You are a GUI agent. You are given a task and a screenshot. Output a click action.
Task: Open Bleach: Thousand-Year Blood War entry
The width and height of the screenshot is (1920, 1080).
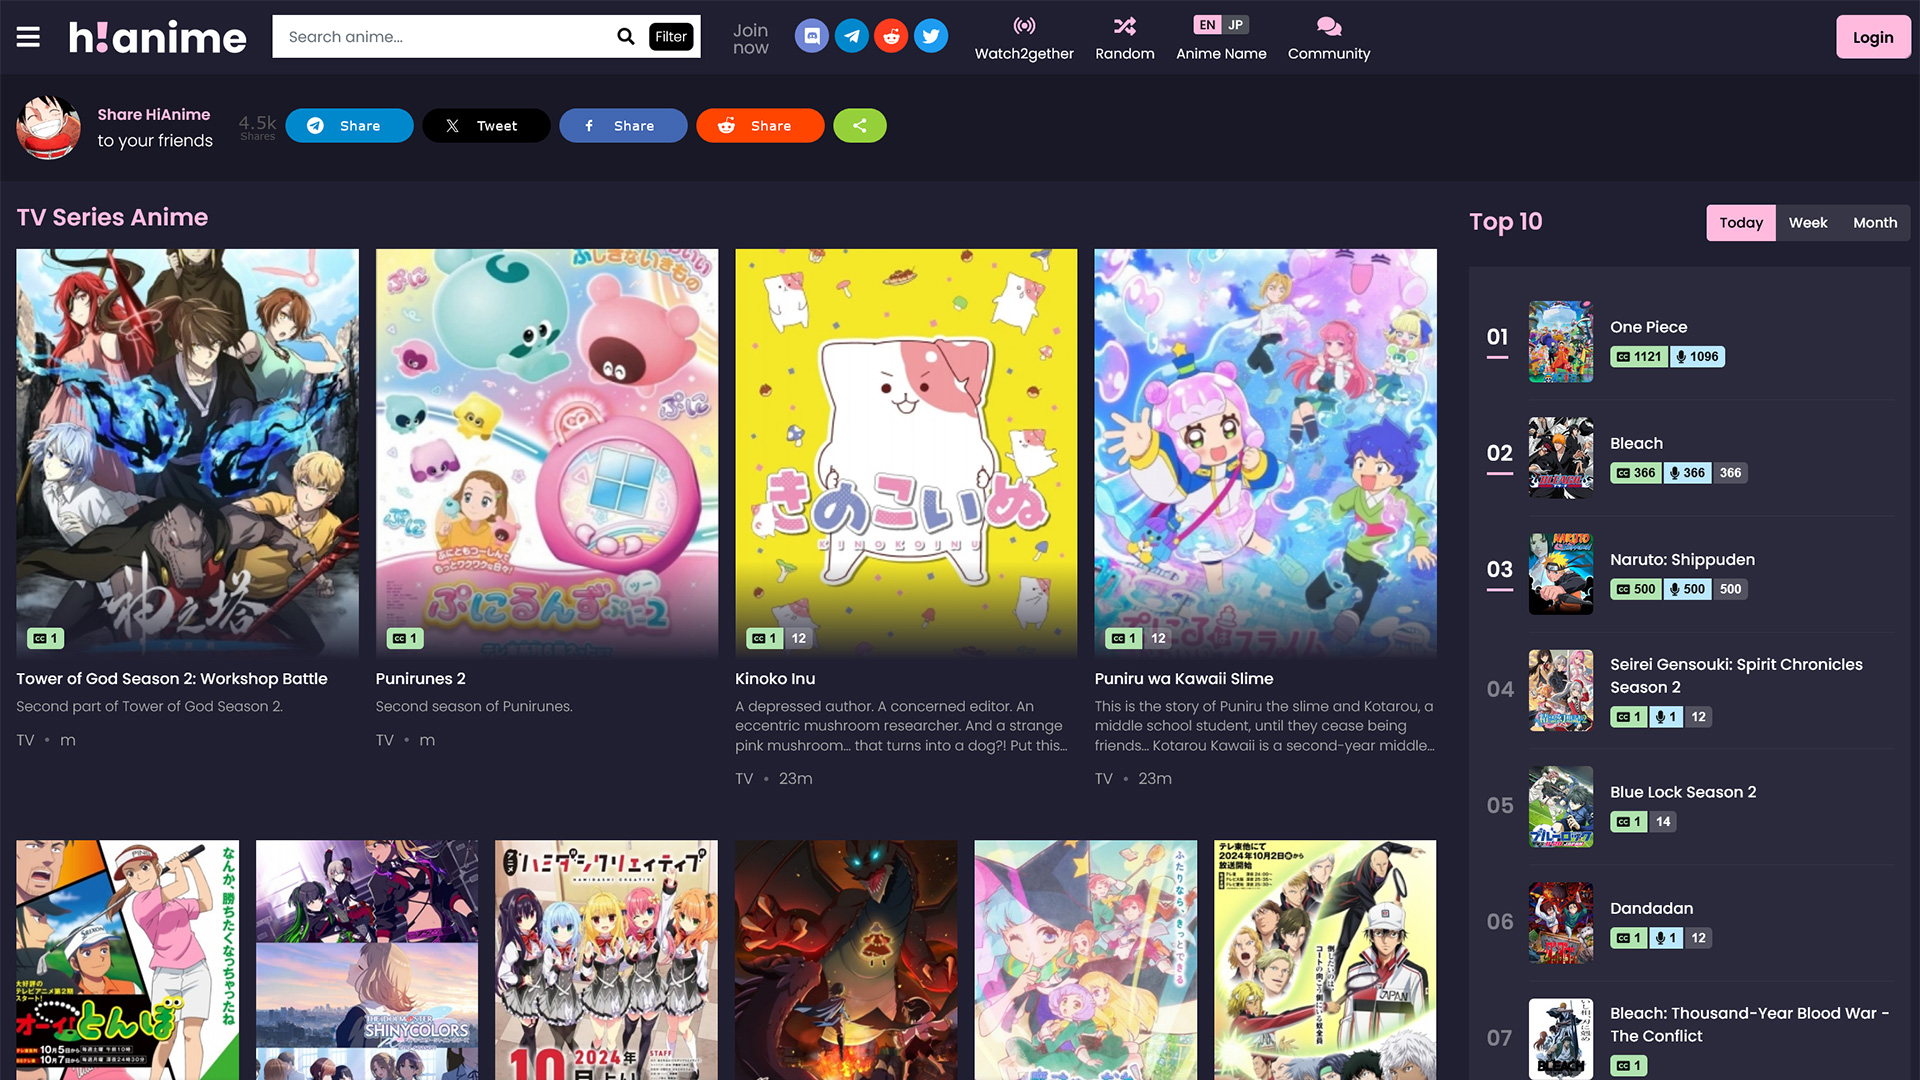(x=1749, y=1024)
